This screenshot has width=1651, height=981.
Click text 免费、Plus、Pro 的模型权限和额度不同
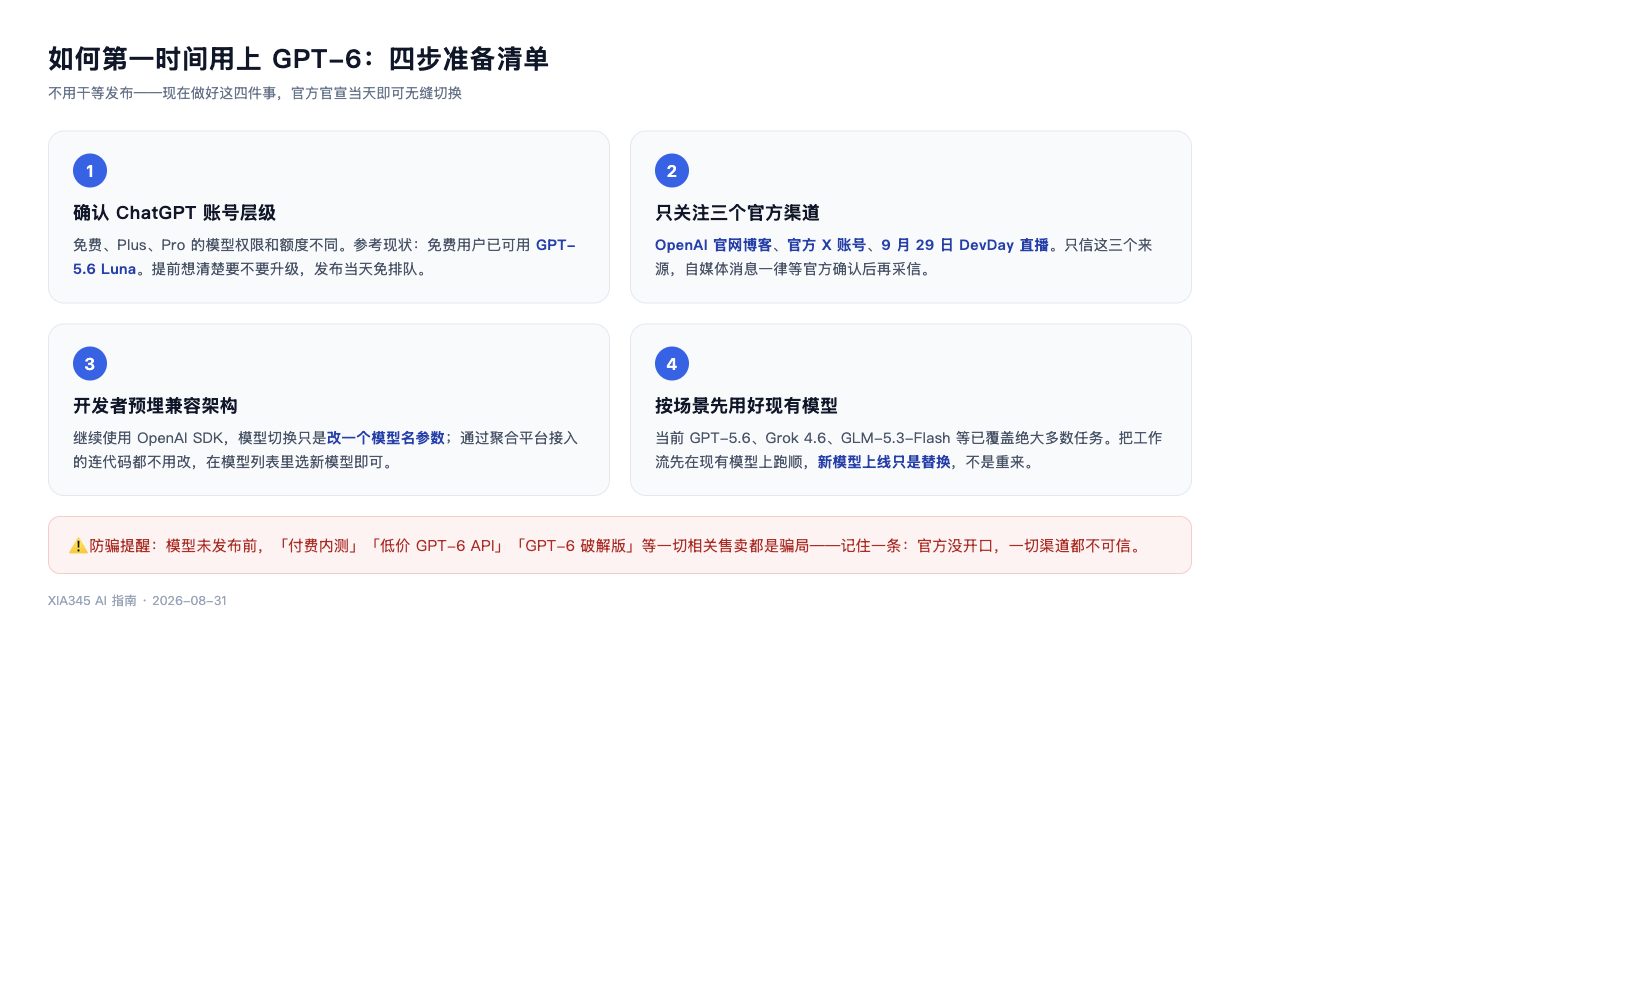click(x=209, y=245)
